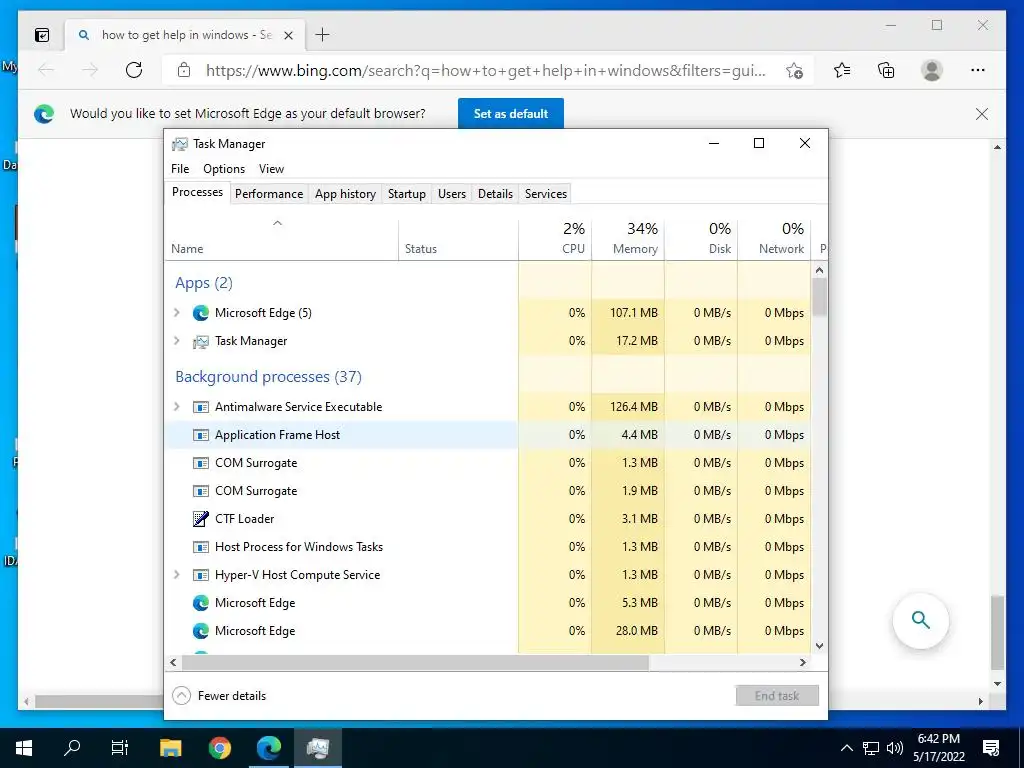
Task: Open Edge Collections icon
Action: pos(886,70)
